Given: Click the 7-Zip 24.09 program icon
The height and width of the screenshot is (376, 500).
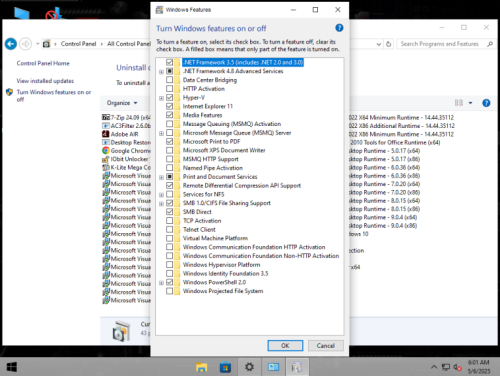Looking at the screenshot, I should point(106,117).
